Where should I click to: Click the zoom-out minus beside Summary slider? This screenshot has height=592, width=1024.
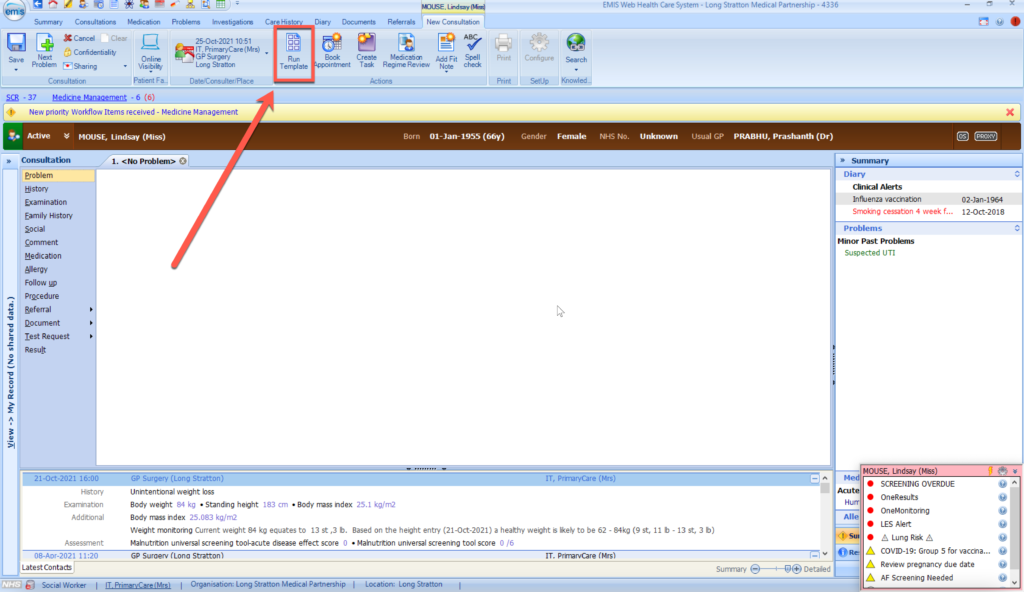tap(755, 569)
